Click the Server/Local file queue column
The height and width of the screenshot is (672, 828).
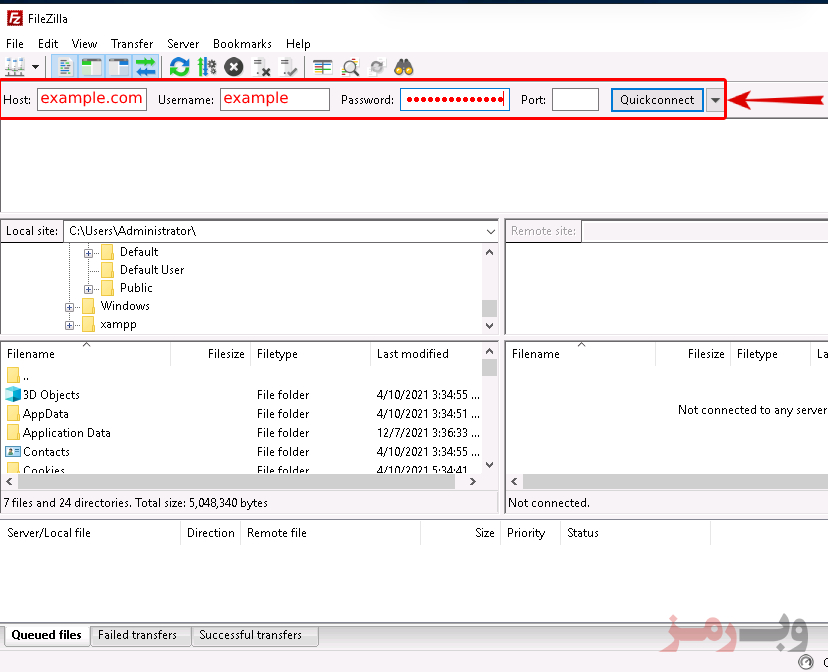pyautogui.click(x=91, y=533)
